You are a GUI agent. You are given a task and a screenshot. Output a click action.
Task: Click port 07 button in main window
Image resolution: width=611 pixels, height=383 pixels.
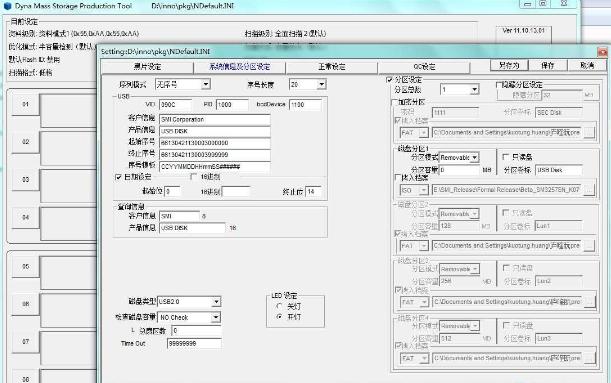(25, 342)
